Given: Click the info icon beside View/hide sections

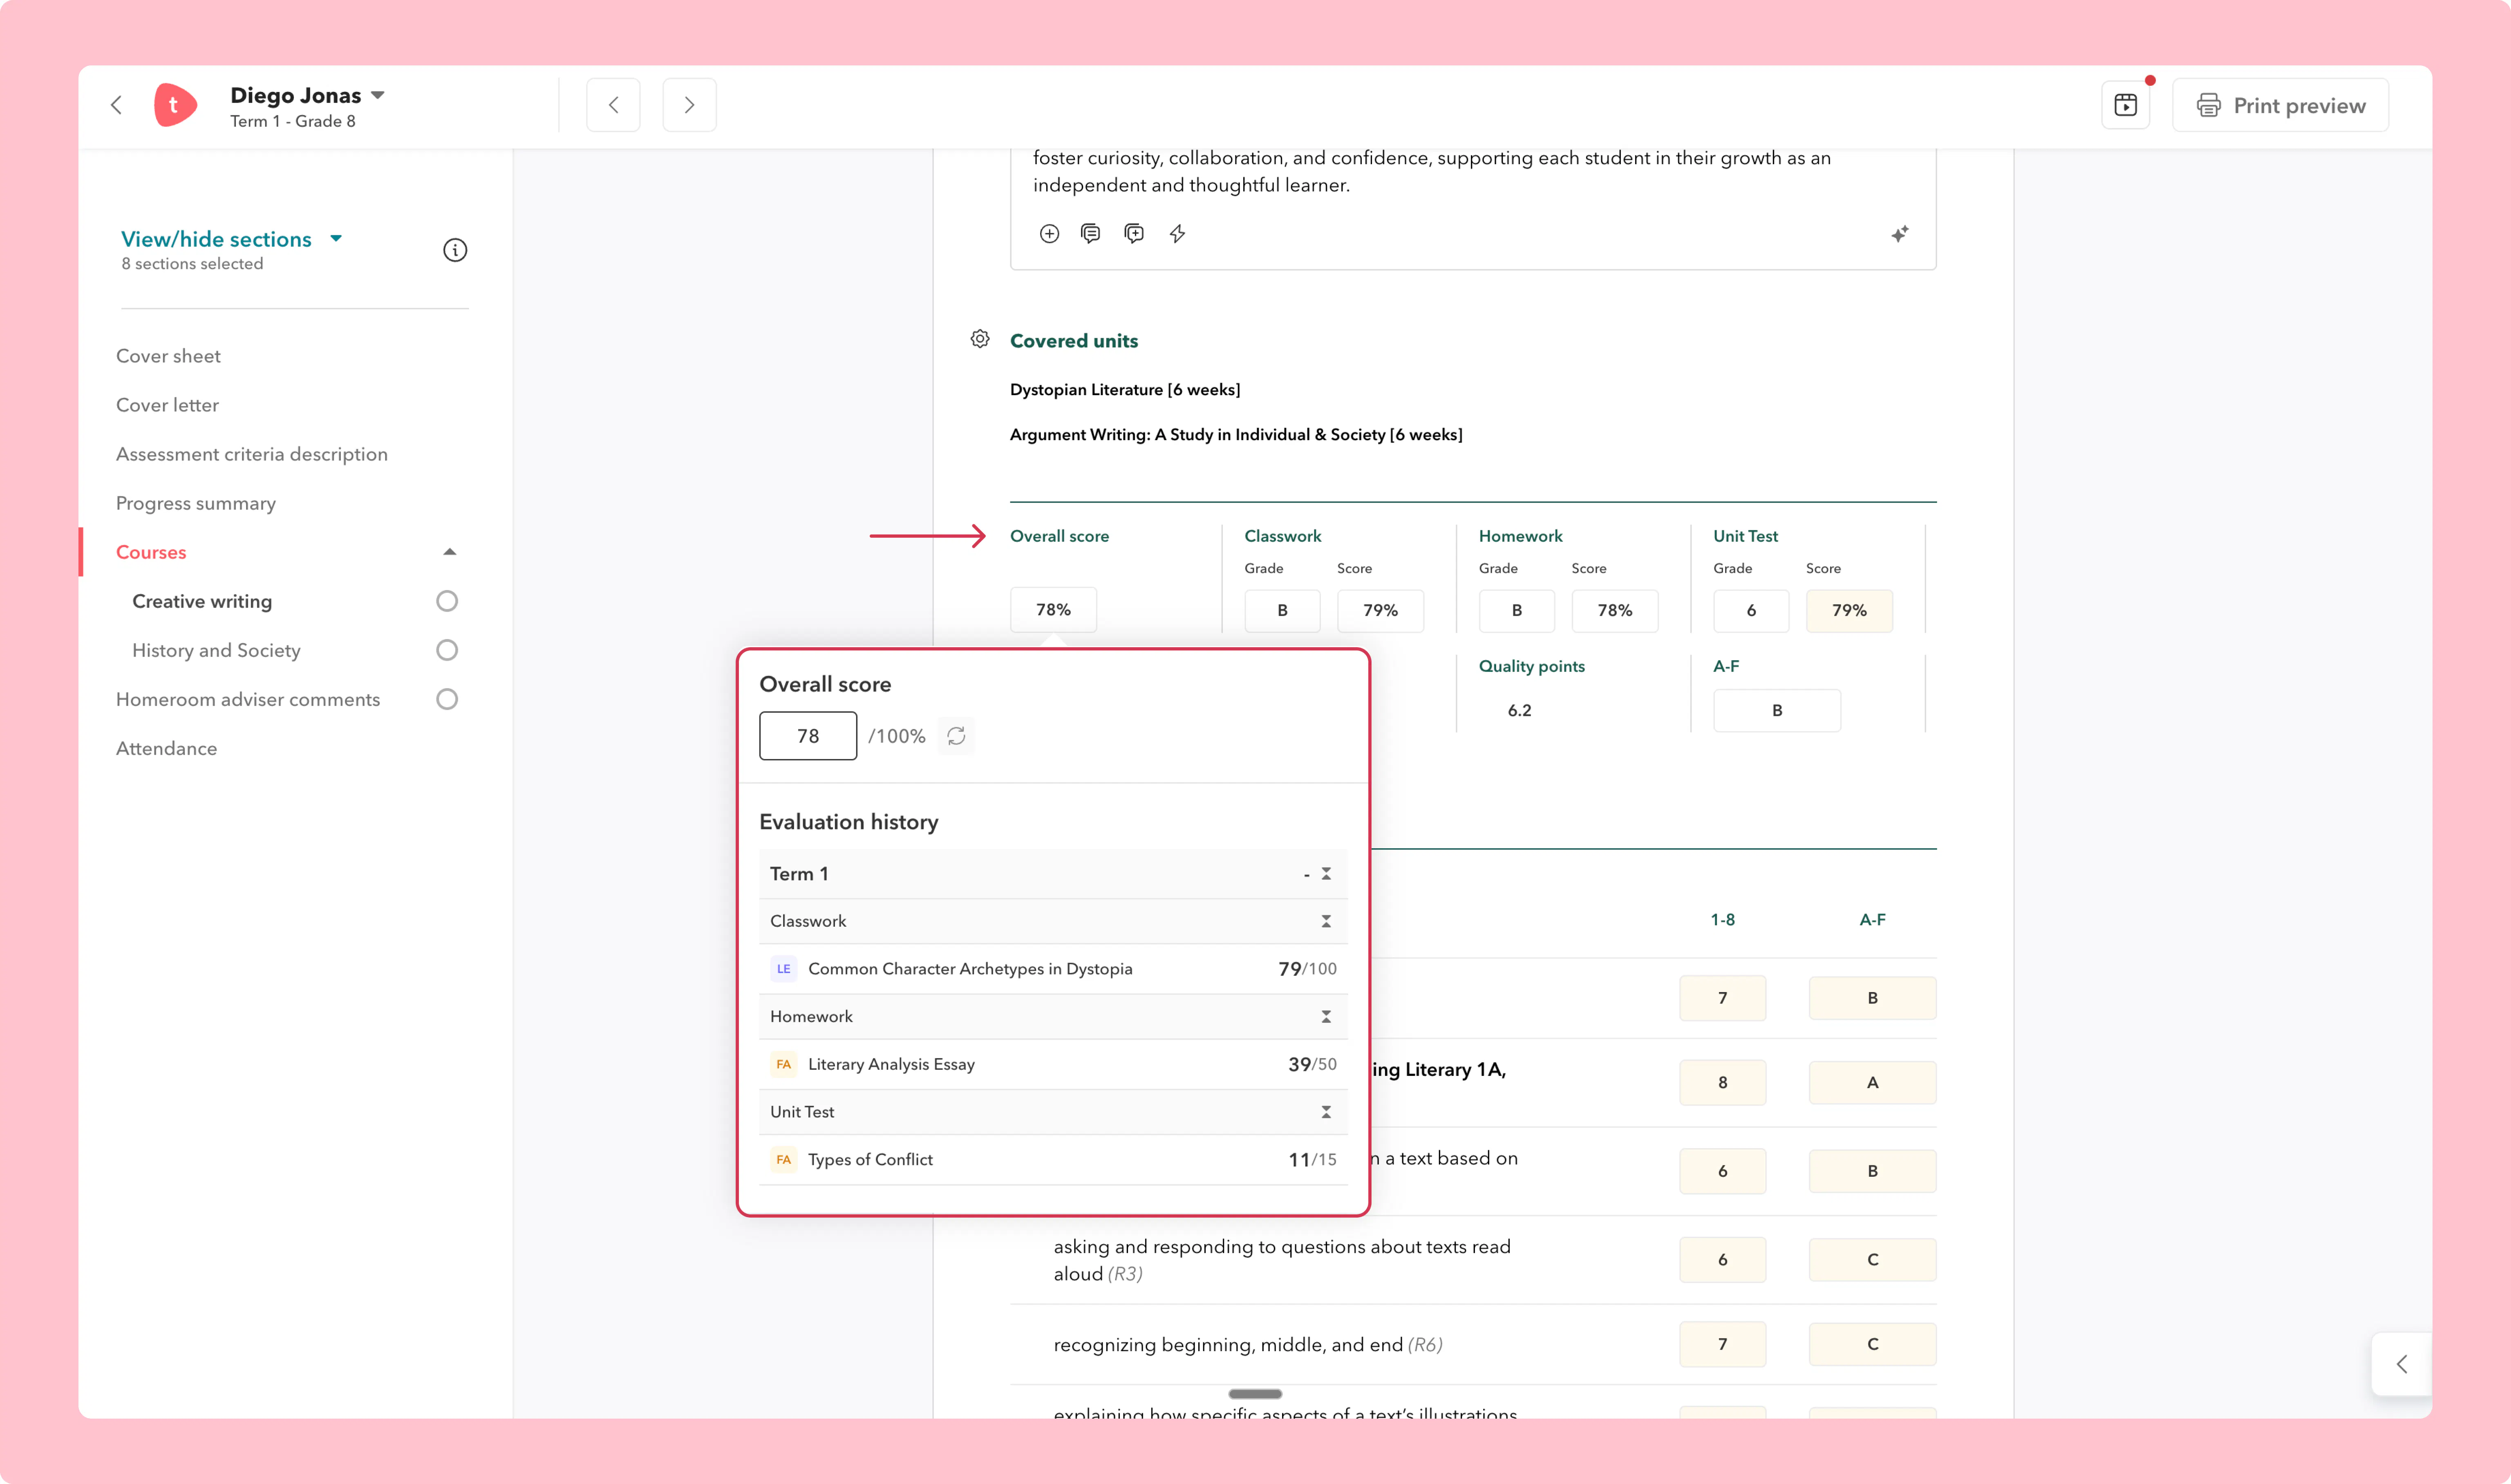Looking at the screenshot, I should (455, 250).
